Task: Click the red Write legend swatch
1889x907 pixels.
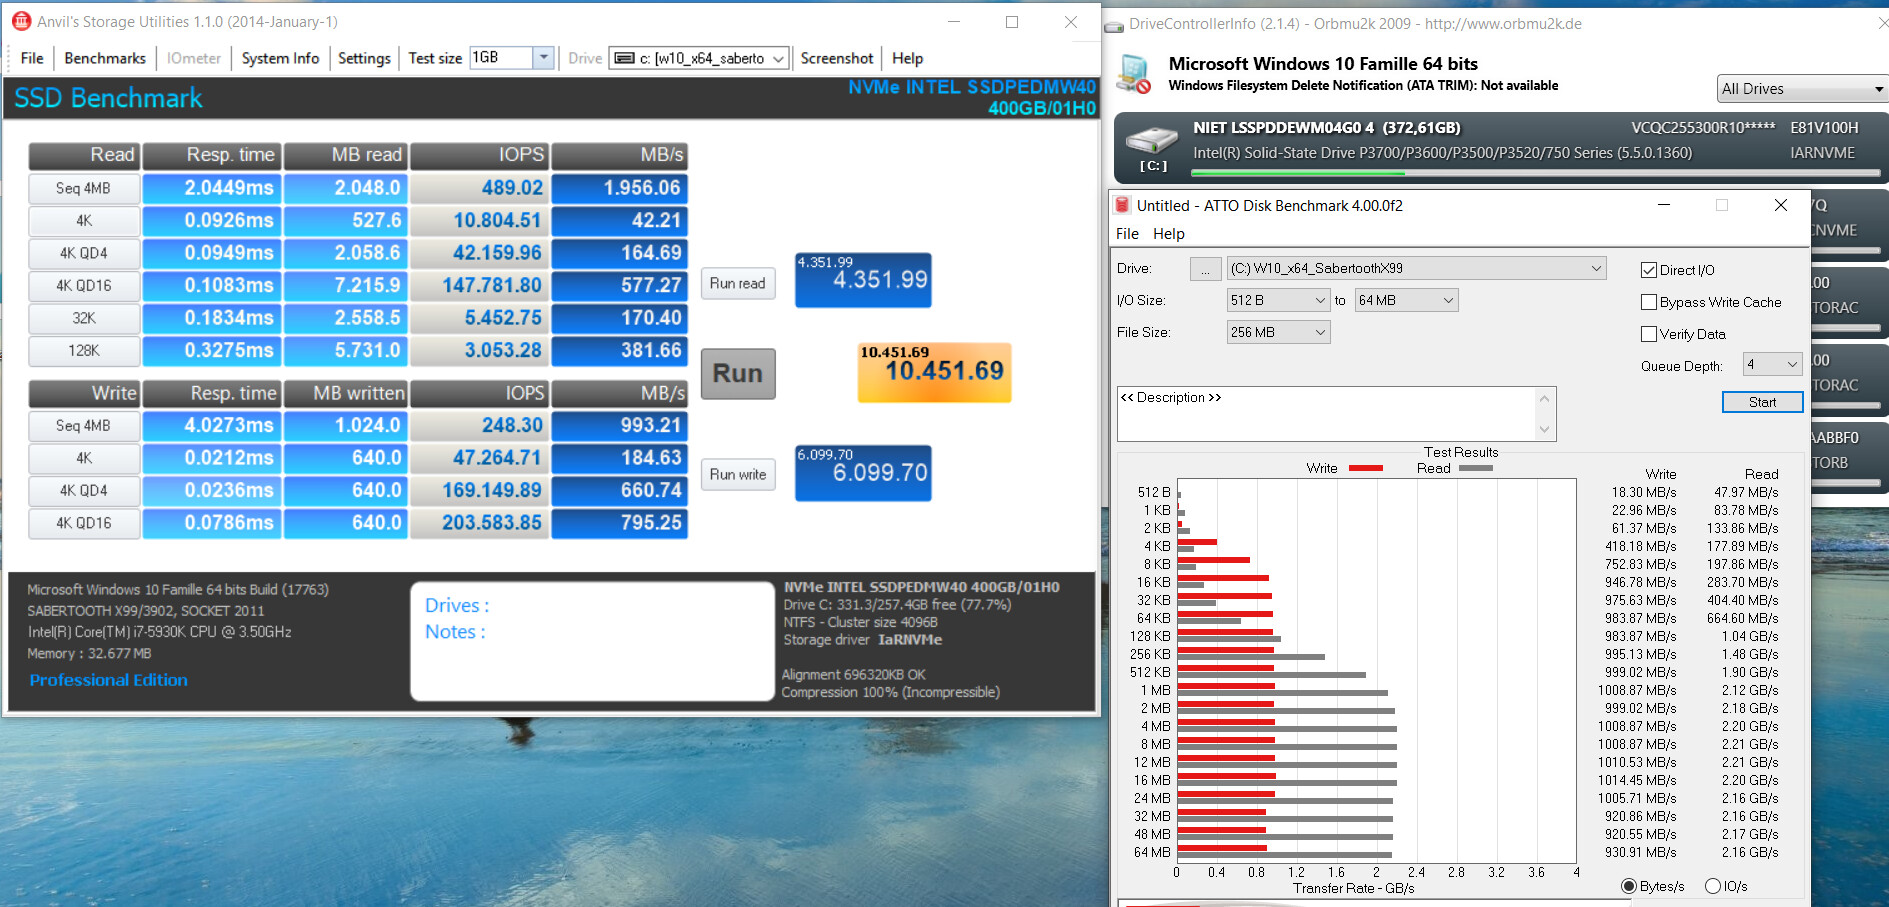Action: point(1365,468)
